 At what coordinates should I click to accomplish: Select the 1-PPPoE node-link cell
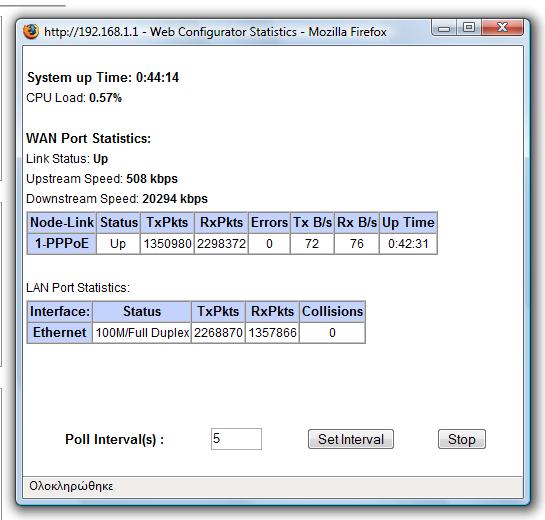(x=62, y=243)
